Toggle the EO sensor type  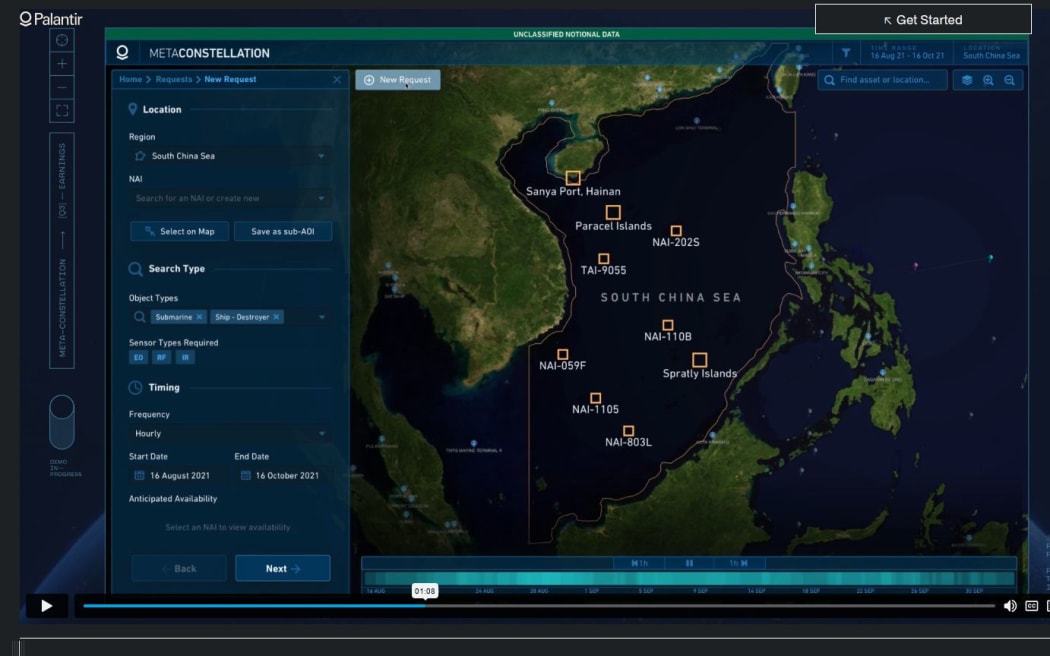138,357
